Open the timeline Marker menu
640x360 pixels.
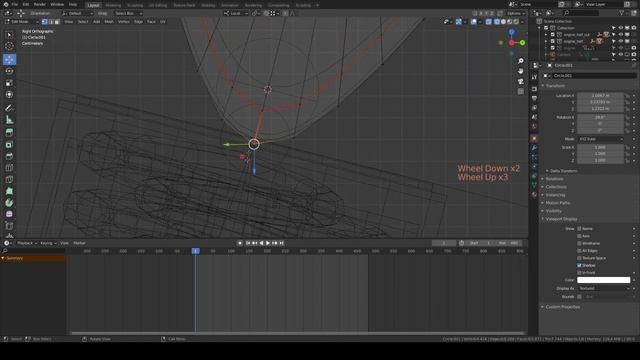[x=80, y=243]
